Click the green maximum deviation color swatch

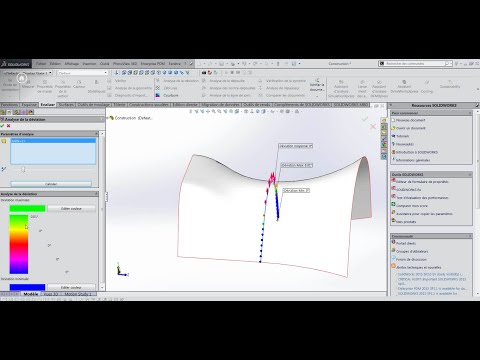click(27, 209)
